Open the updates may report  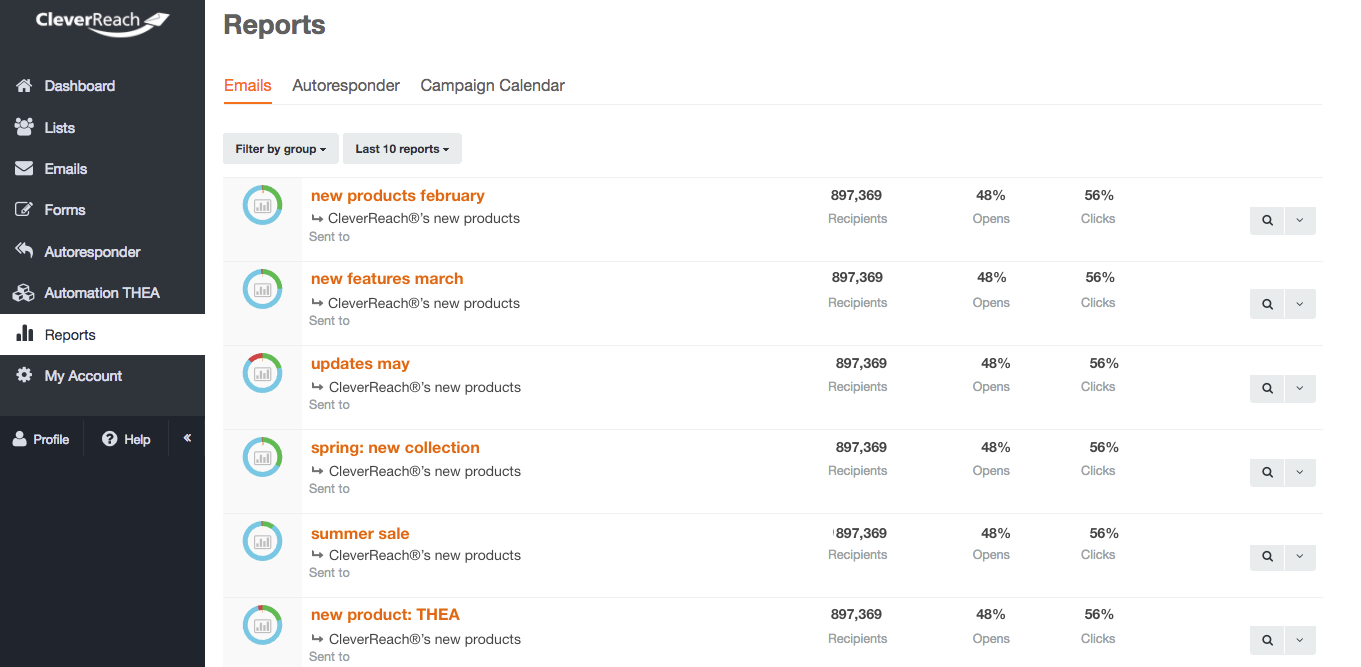point(360,364)
